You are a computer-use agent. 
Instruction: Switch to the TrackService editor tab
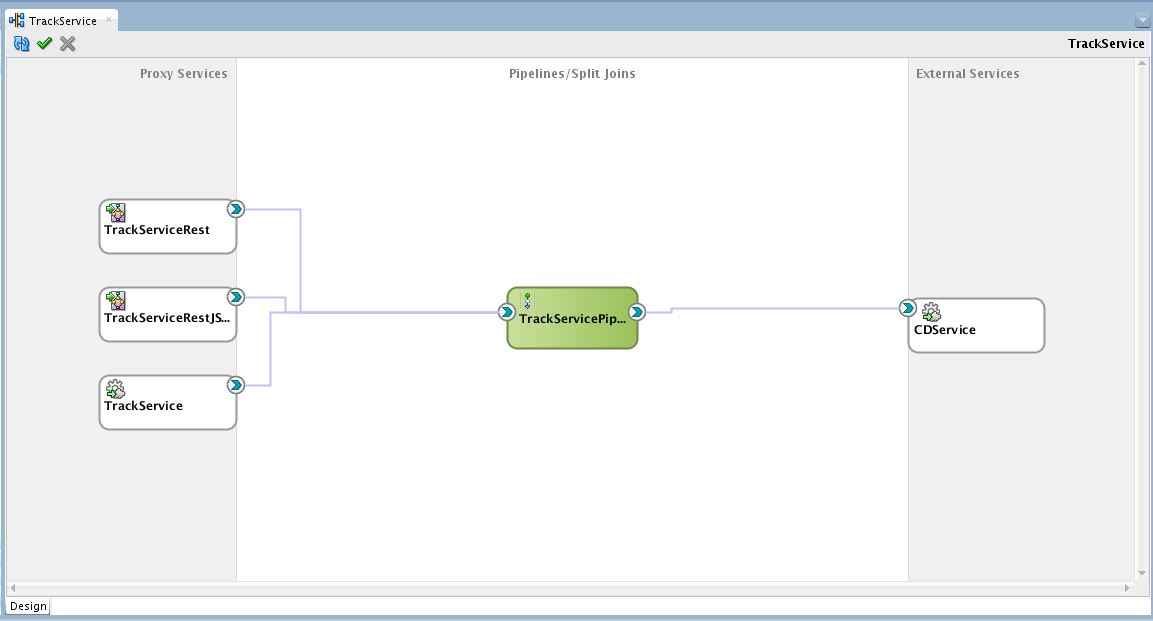tap(62, 20)
